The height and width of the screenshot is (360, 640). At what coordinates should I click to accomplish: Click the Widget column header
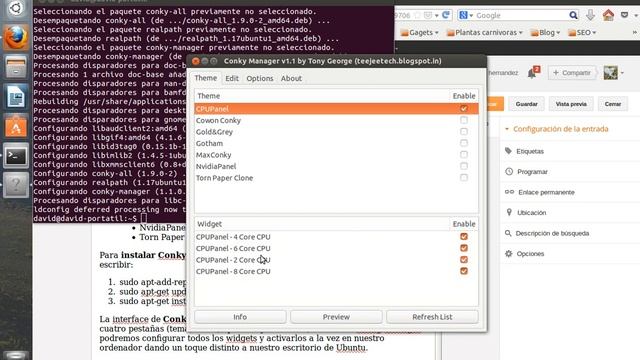tap(322, 224)
